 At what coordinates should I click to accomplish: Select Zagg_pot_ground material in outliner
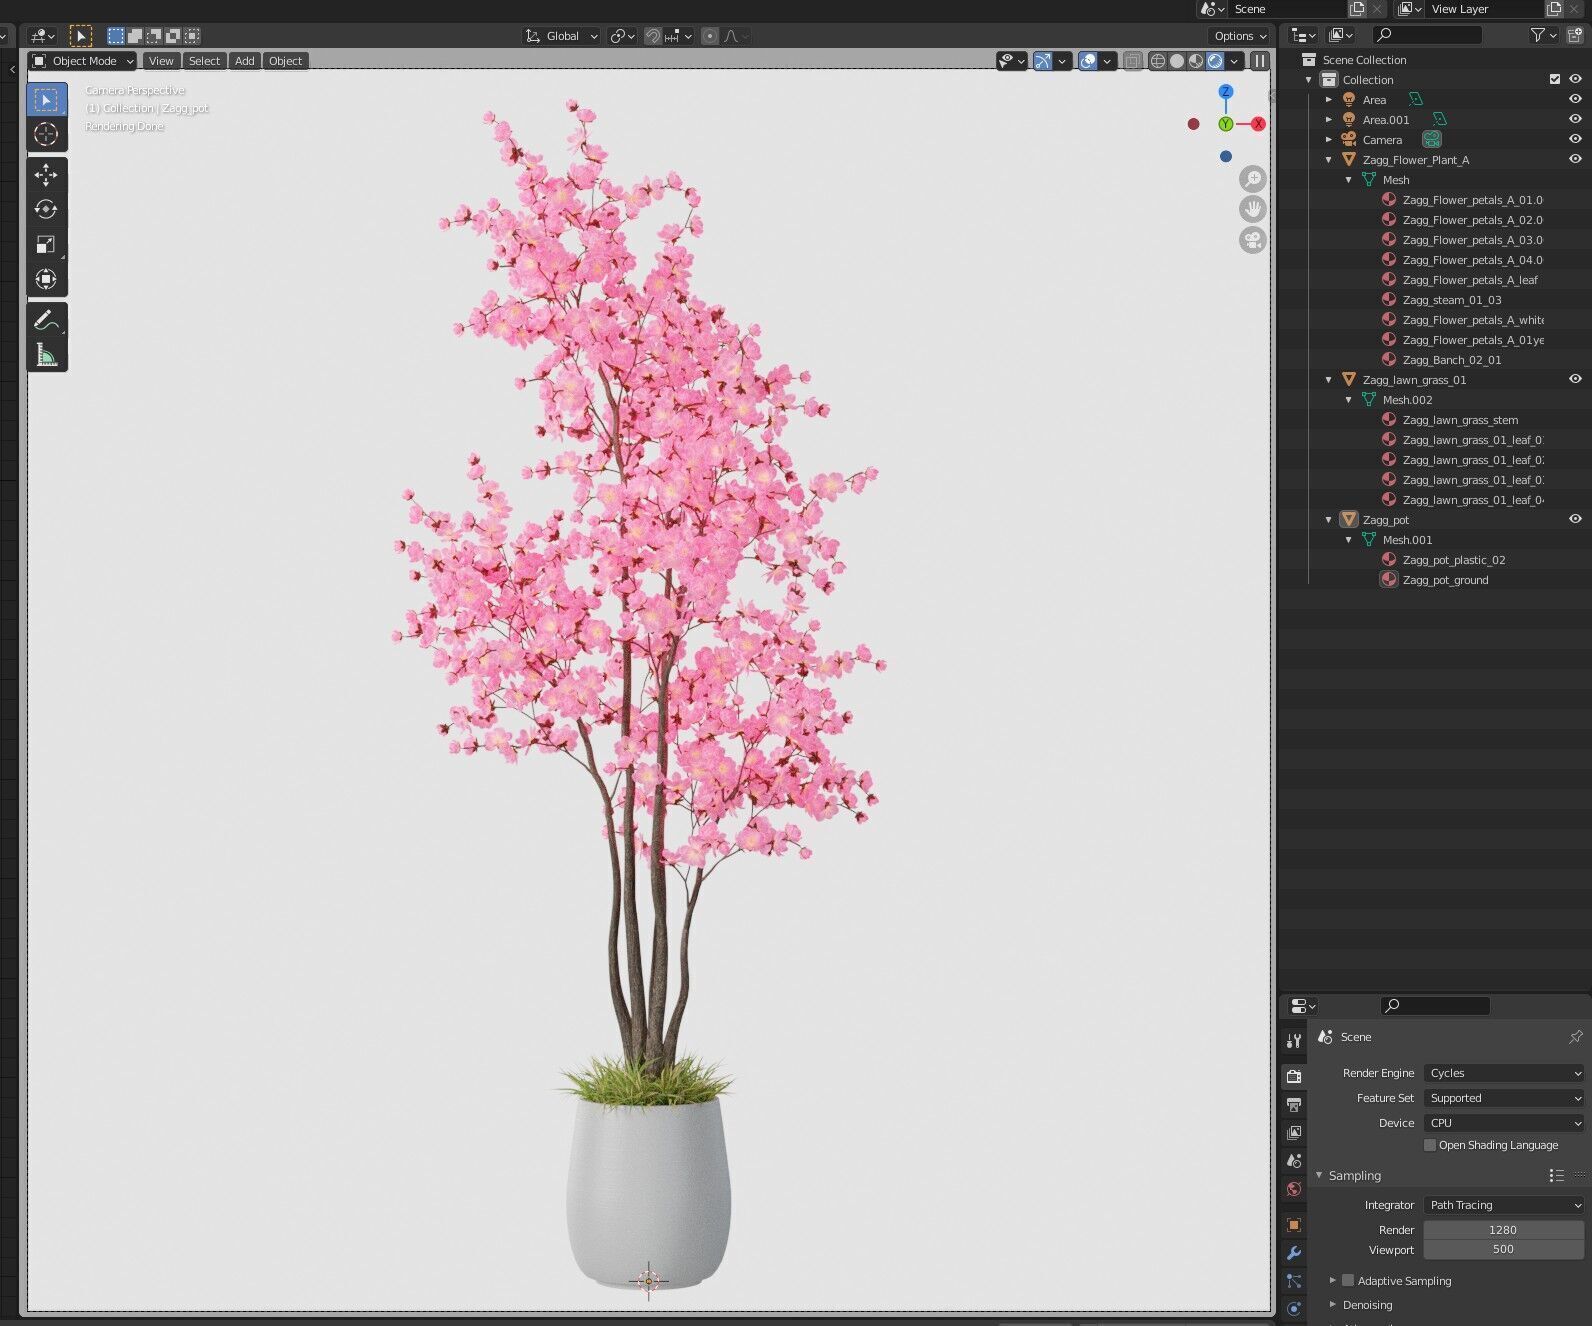[1445, 579]
